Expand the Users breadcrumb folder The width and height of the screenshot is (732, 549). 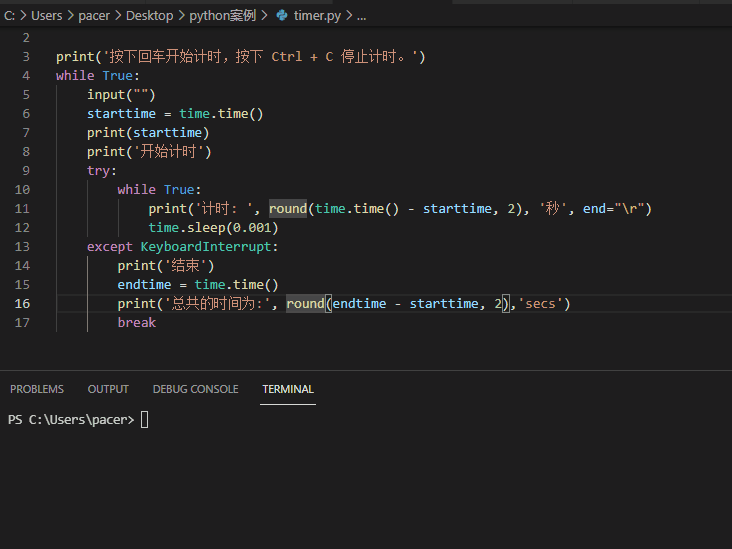point(46,16)
